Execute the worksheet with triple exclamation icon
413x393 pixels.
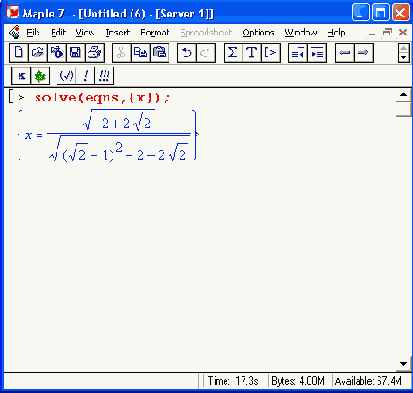tap(104, 76)
